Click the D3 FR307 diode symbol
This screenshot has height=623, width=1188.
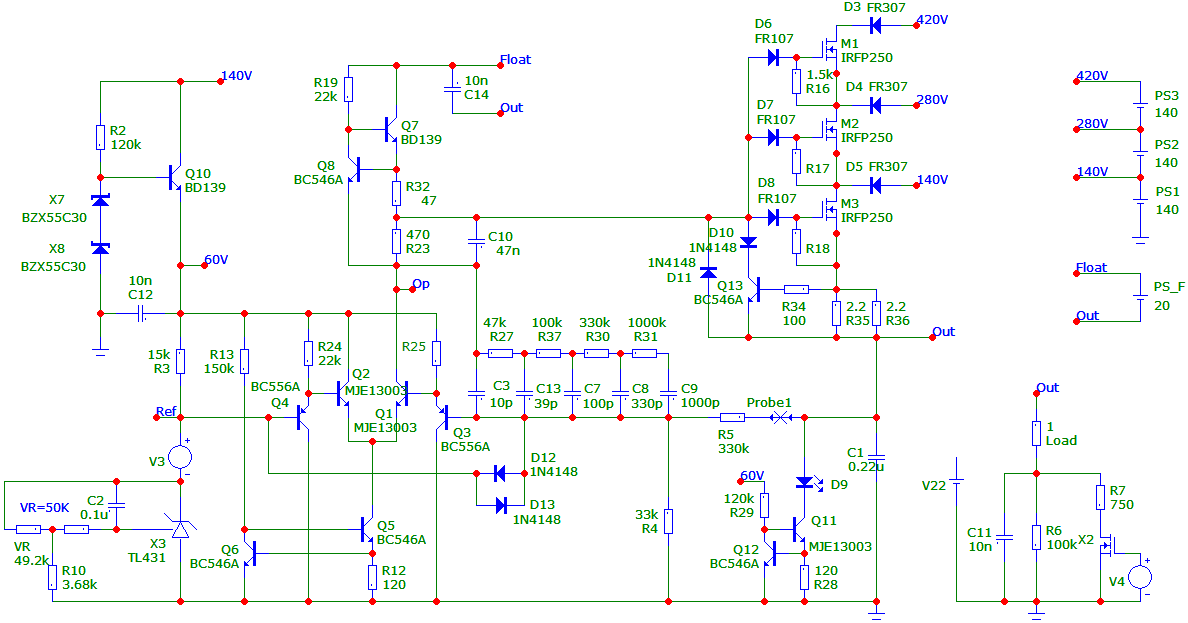coord(876,26)
